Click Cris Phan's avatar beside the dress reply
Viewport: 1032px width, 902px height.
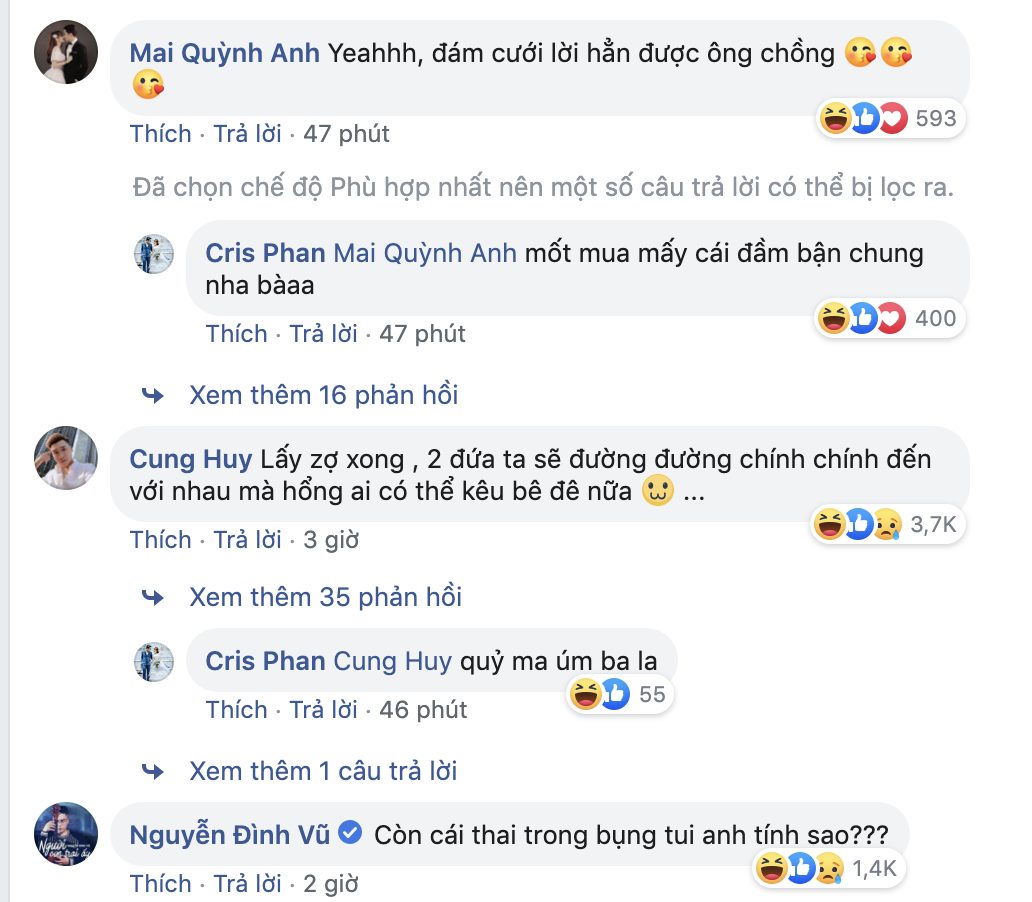(x=154, y=254)
